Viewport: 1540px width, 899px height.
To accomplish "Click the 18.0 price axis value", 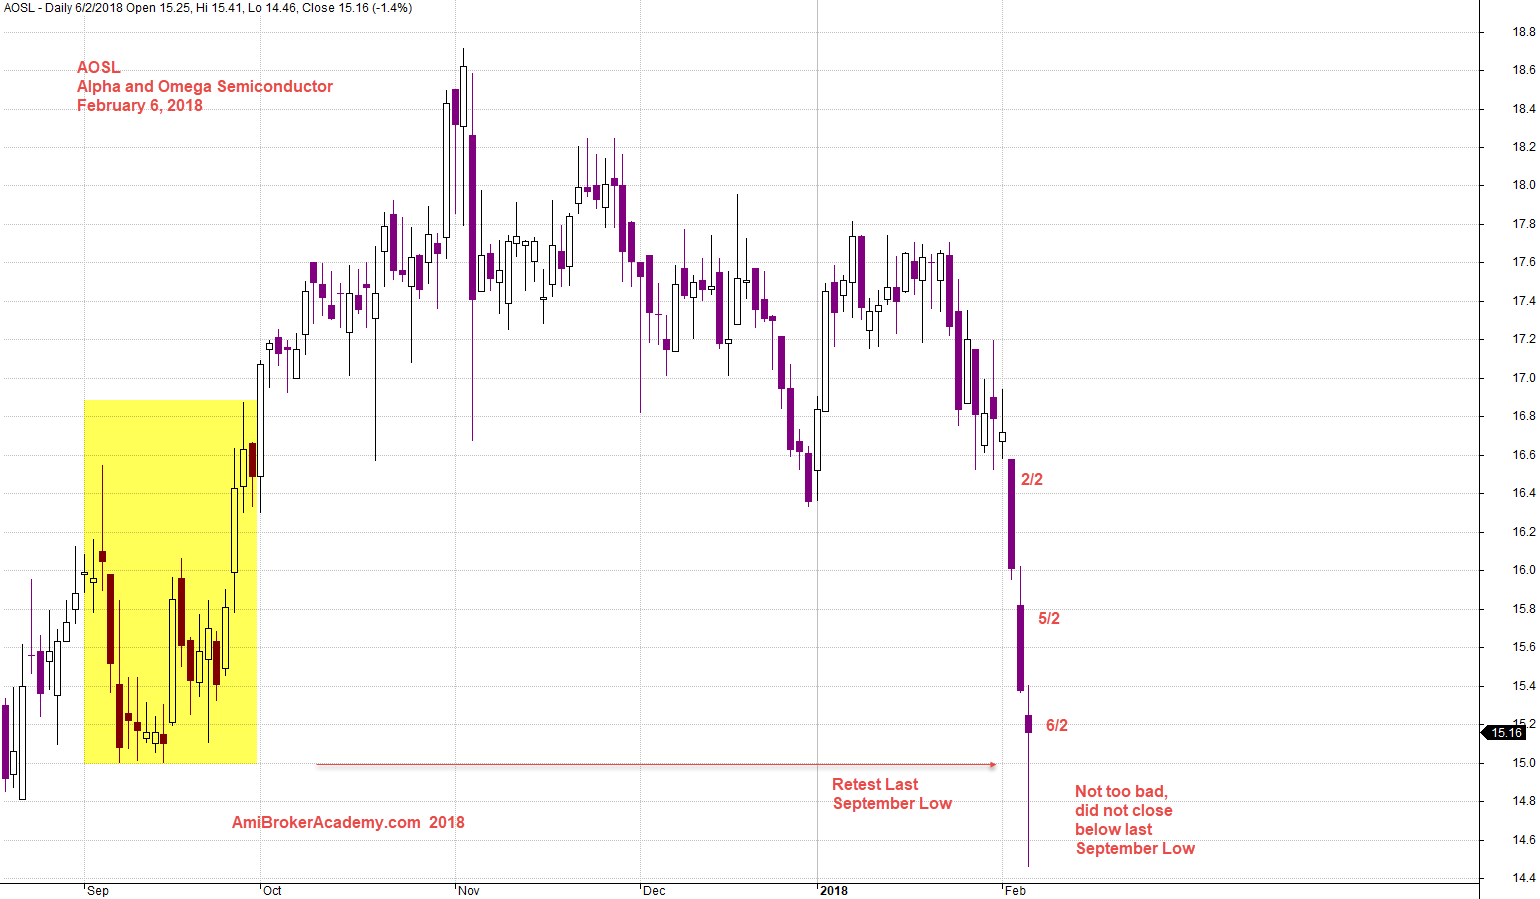I will coord(1524,185).
